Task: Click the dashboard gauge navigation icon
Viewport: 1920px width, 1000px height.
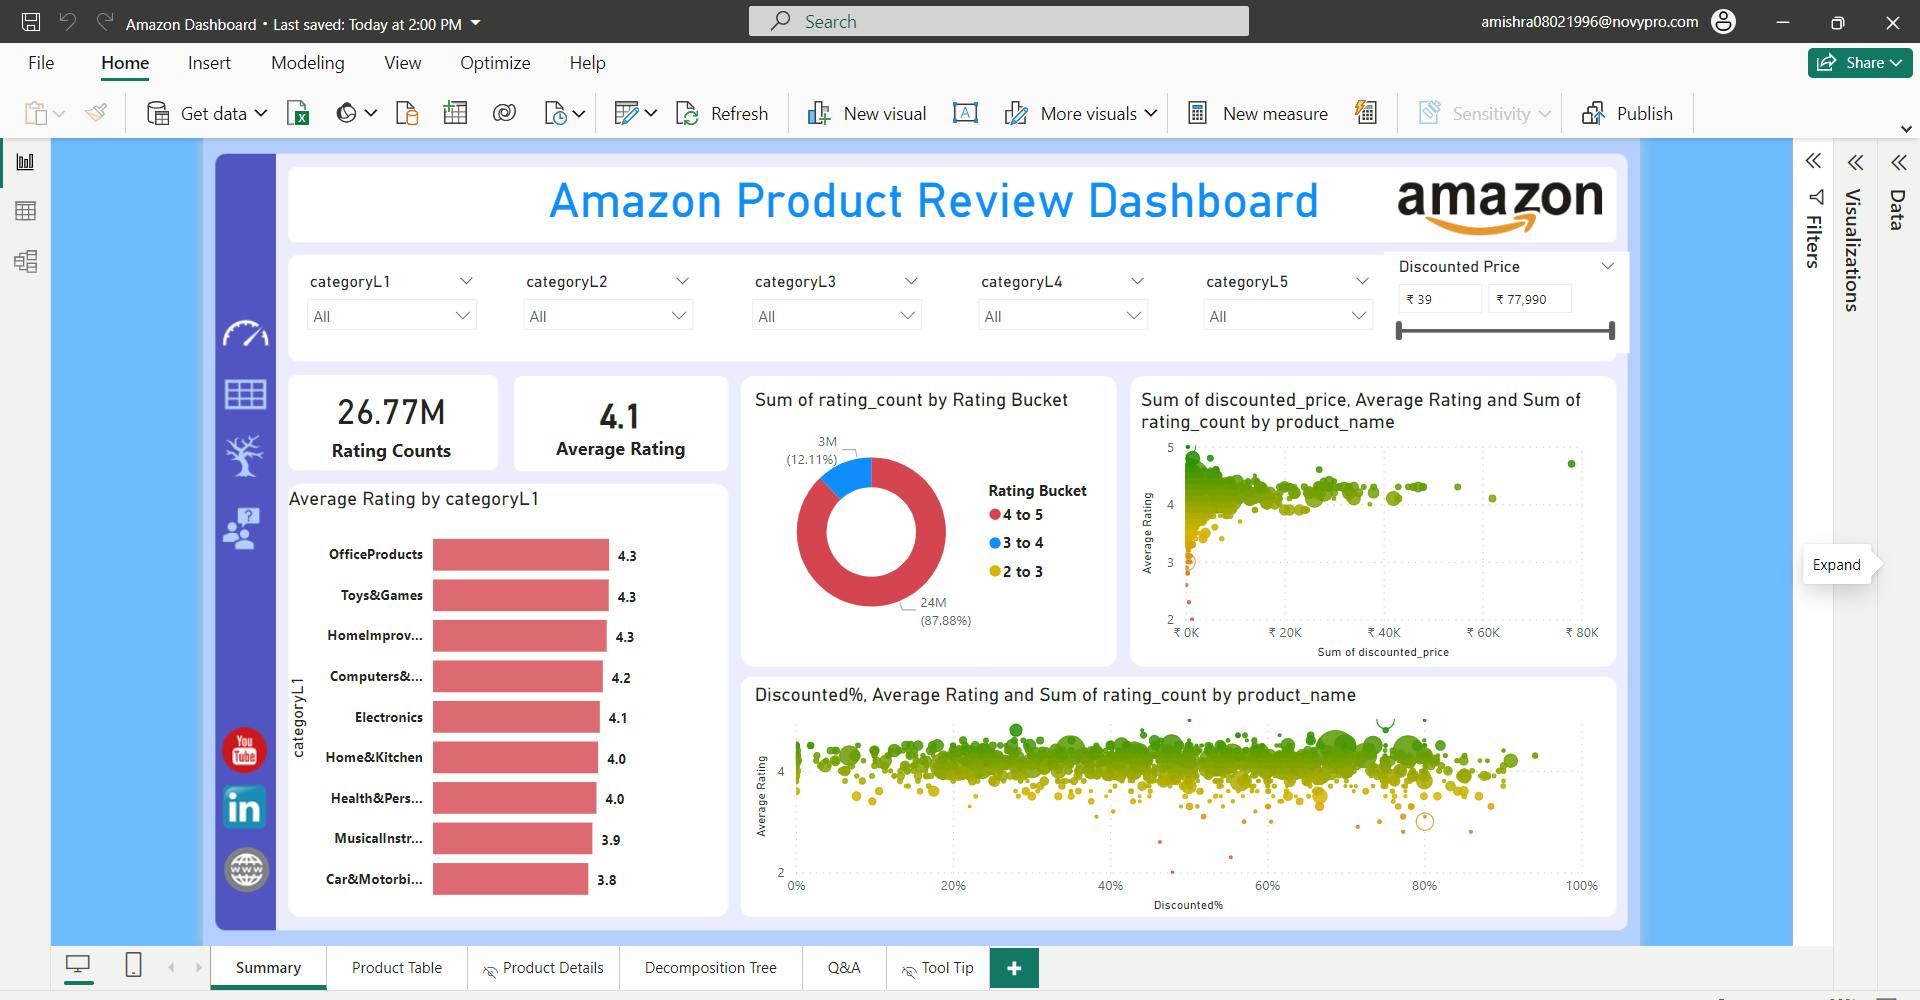Action: coord(245,334)
